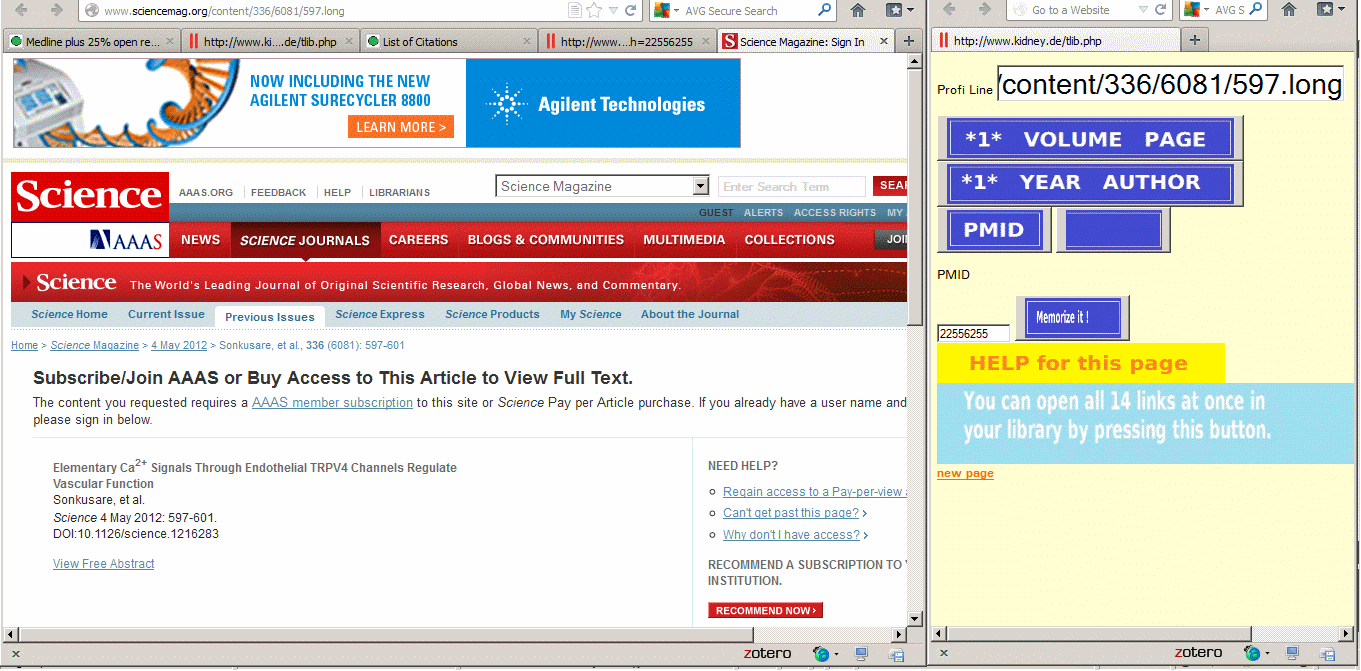Switch to the List of Citations tab
Screen dimensions: 1361x671
447,42
